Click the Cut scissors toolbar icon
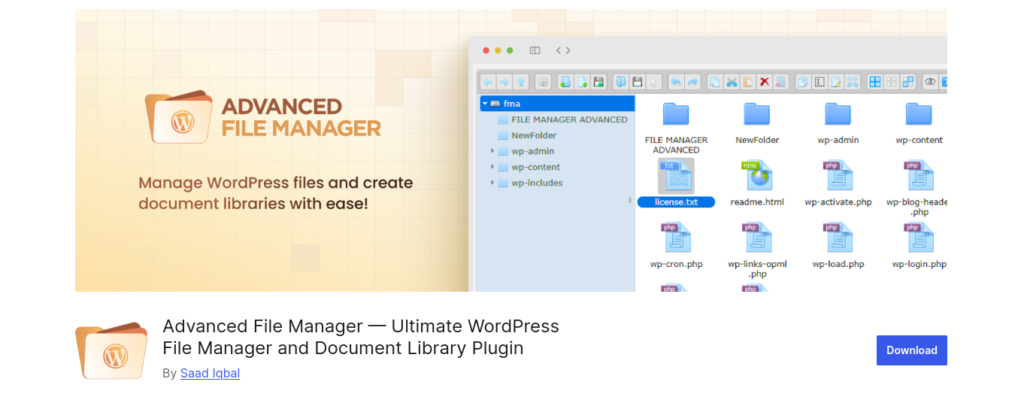Screen dimensions: 1024x403 [732, 82]
